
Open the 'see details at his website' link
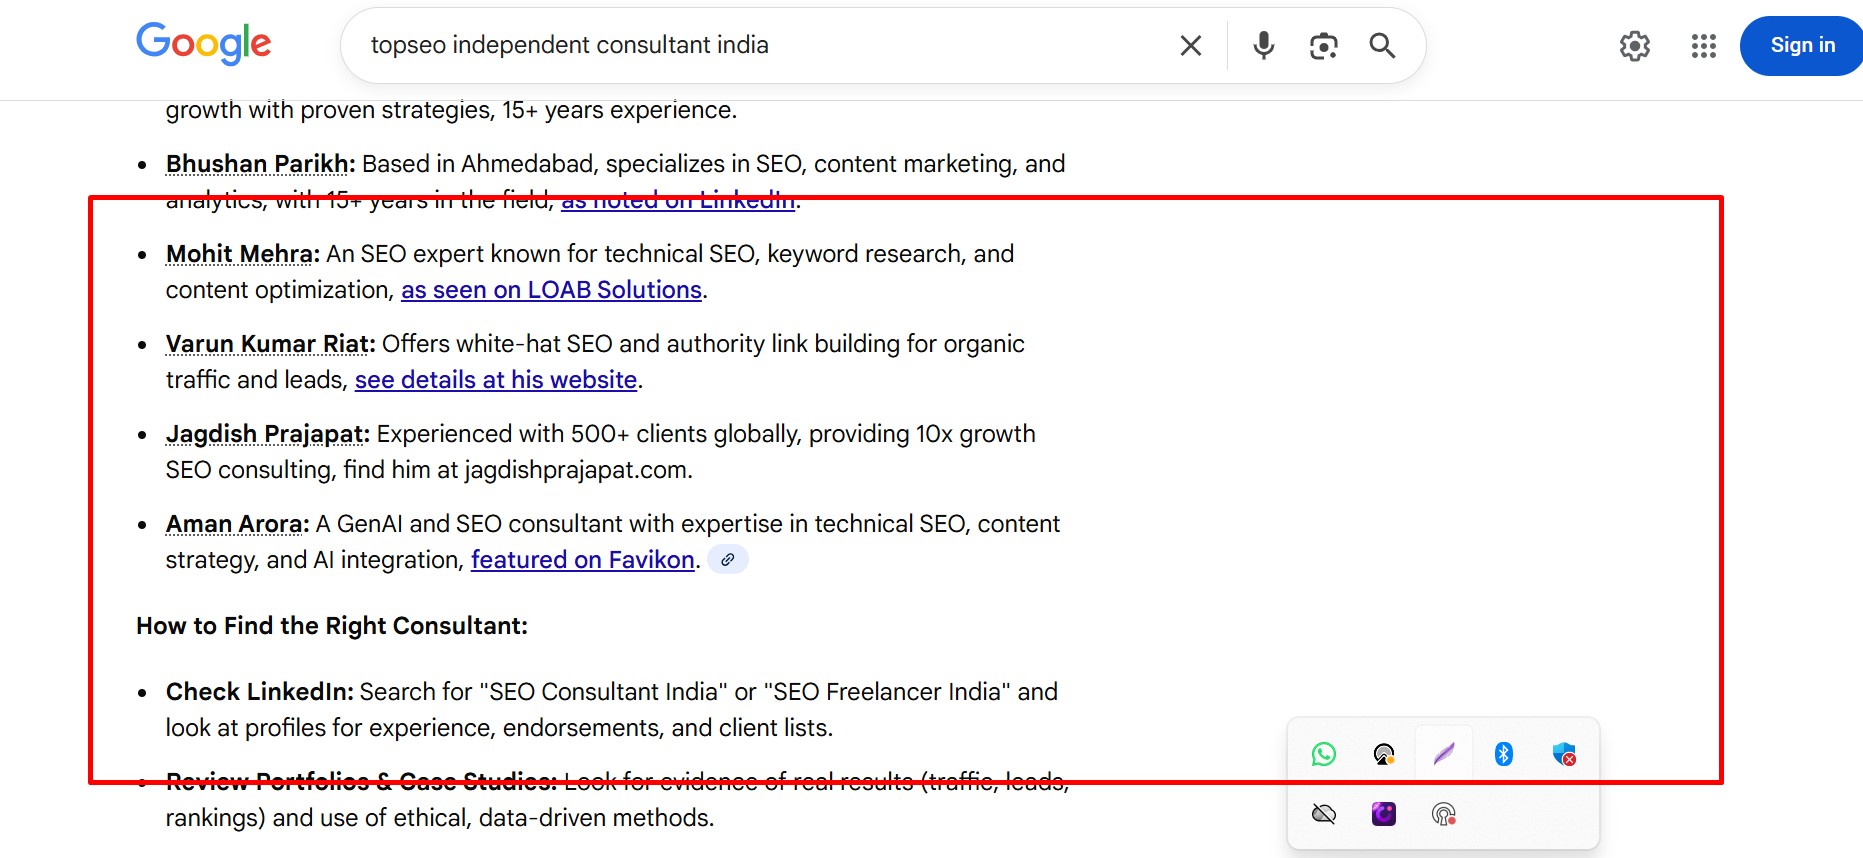495,380
